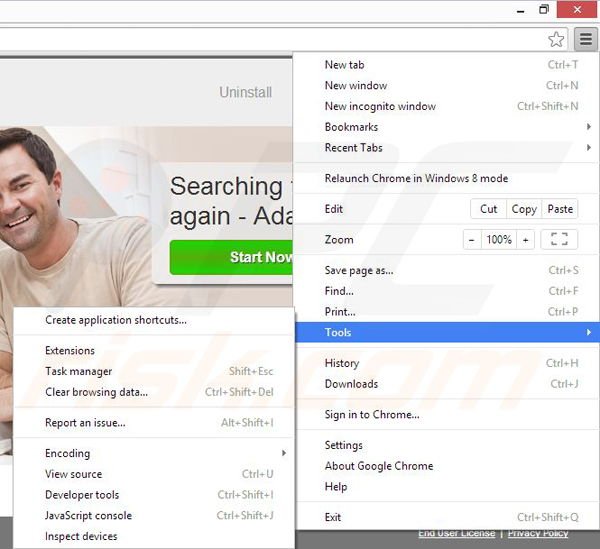Image resolution: width=600 pixels, height=549 pixels.
Task: Click the 100% zoom level value
Action: [499, 240]
